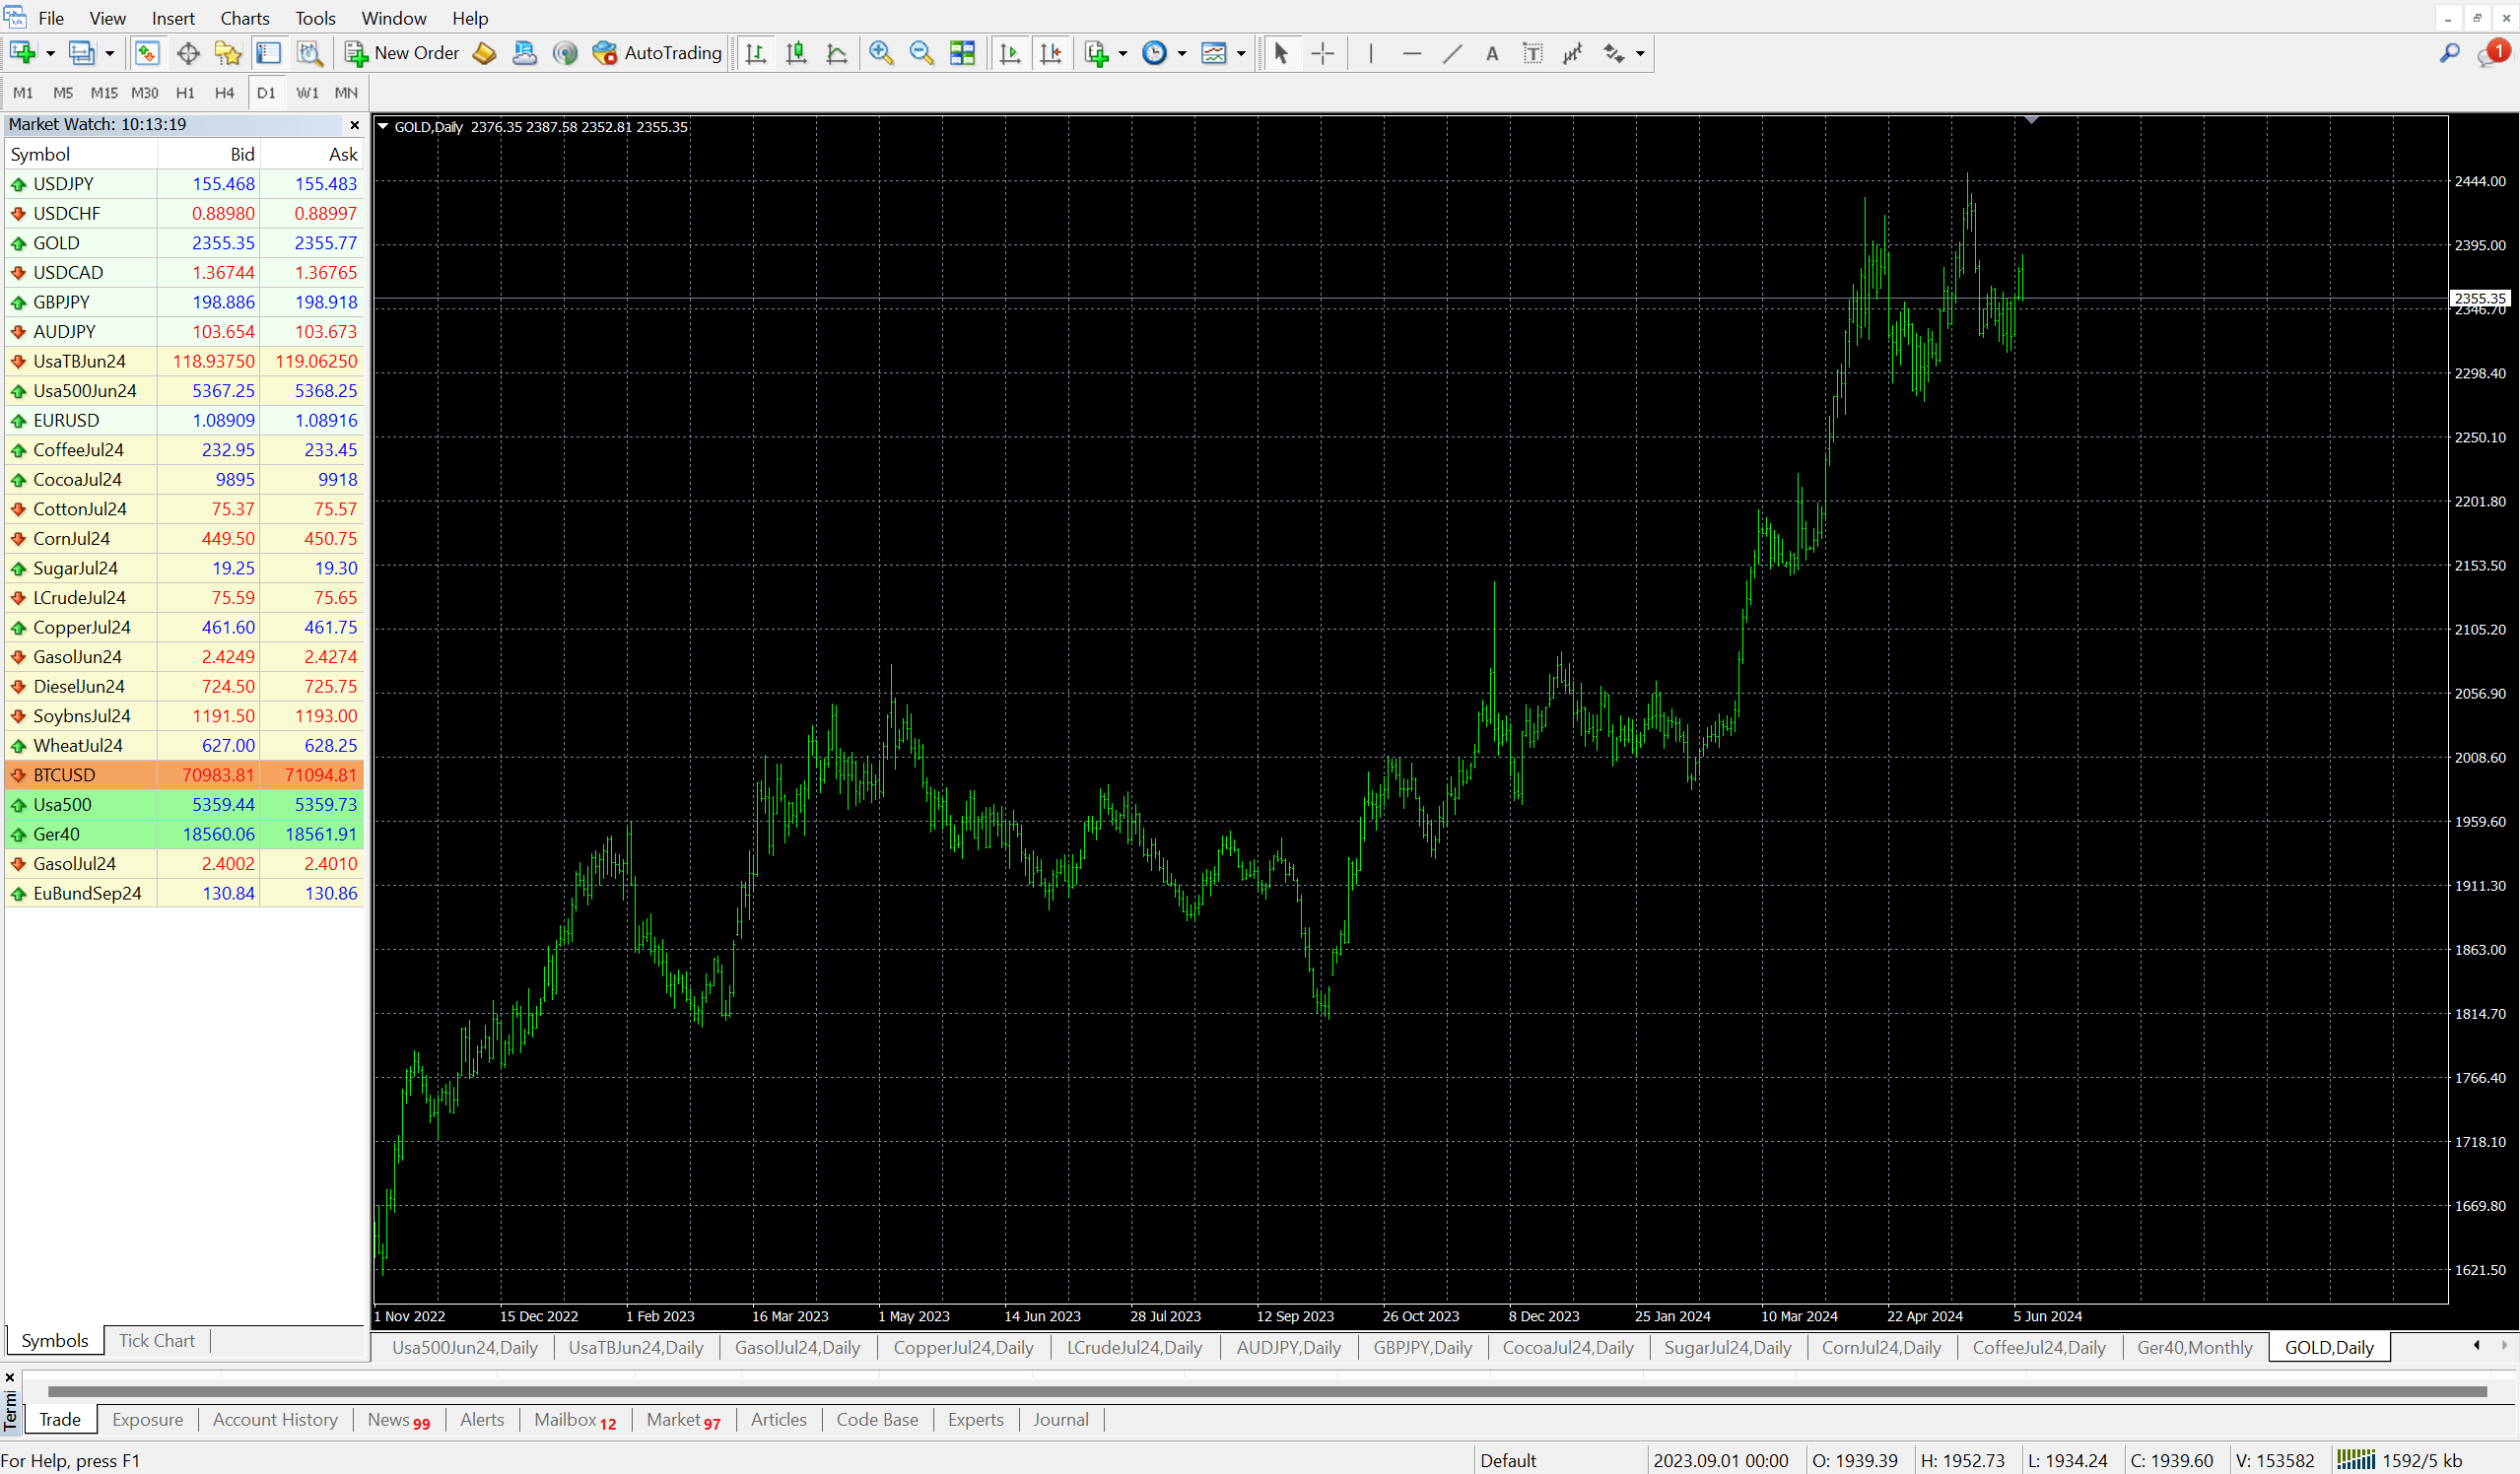Select the Text Label drawing tool

pos(1532,53)
